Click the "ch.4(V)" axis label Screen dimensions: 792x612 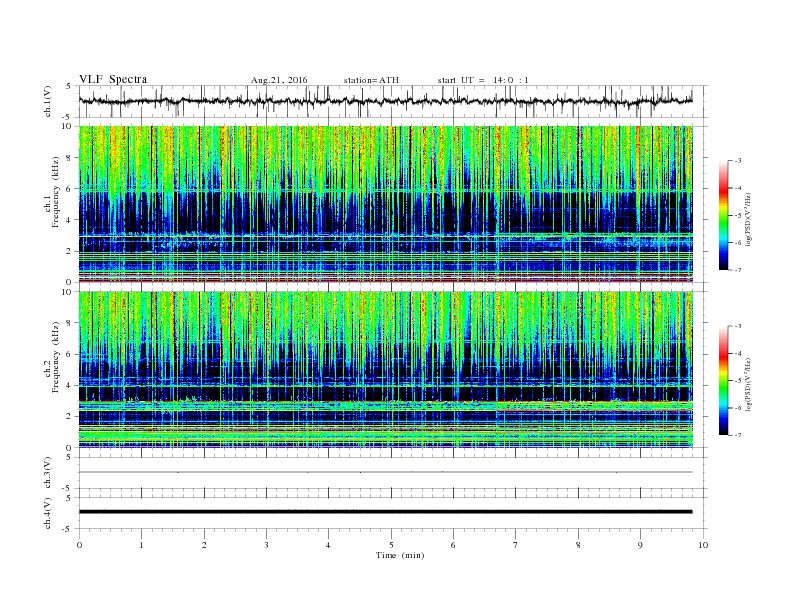tap(48, 513)
